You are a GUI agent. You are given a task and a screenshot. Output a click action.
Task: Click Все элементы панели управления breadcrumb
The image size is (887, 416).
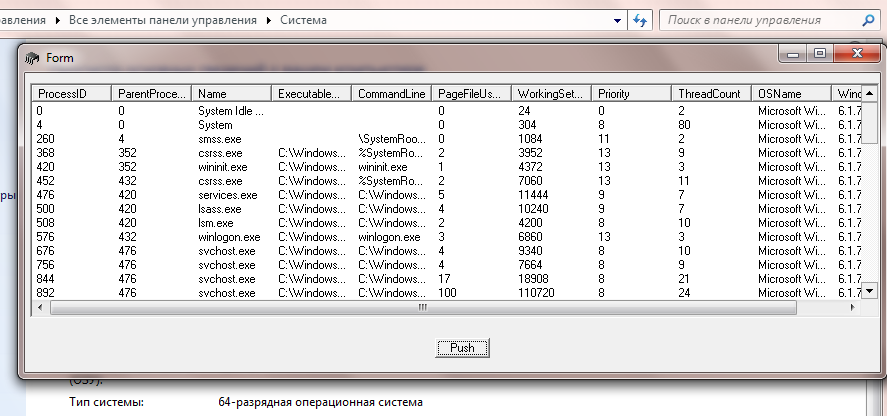tap(164, 19)
